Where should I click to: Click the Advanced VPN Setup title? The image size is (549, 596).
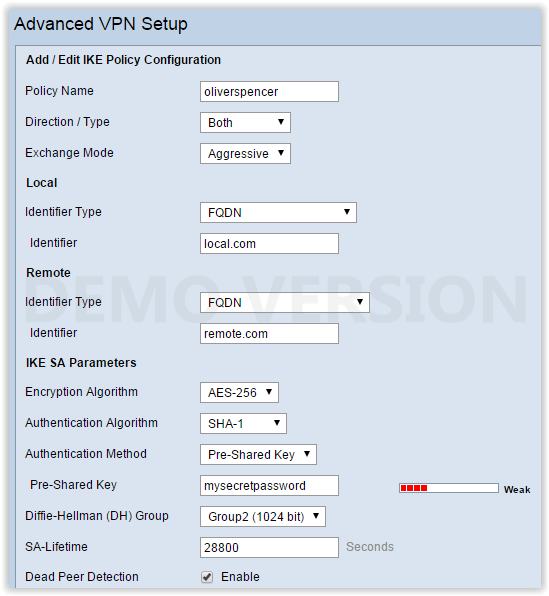[x=101, y=24]
